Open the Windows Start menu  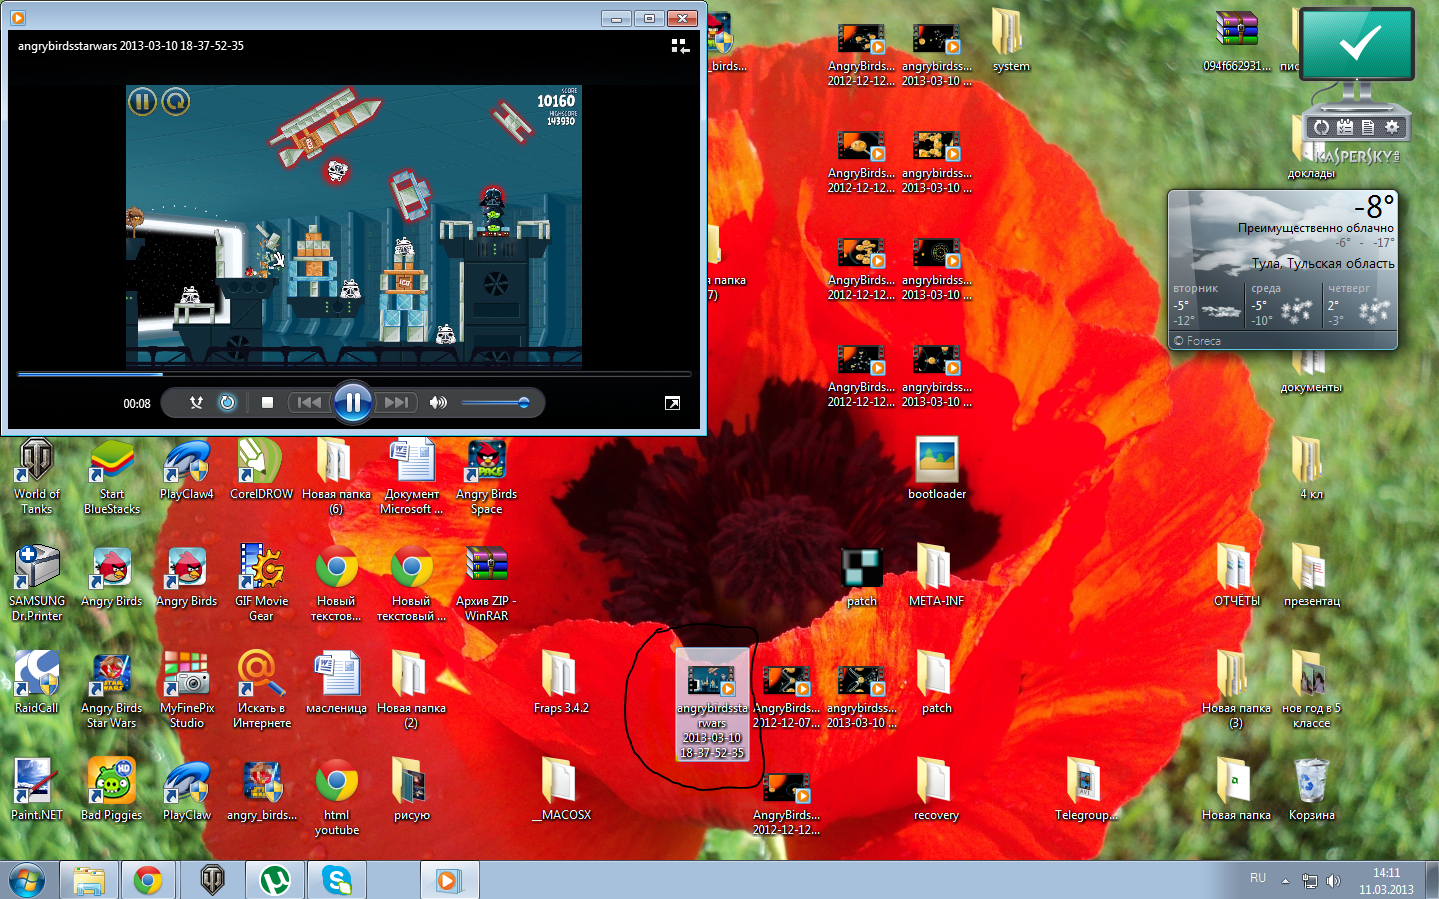(27, 880)
